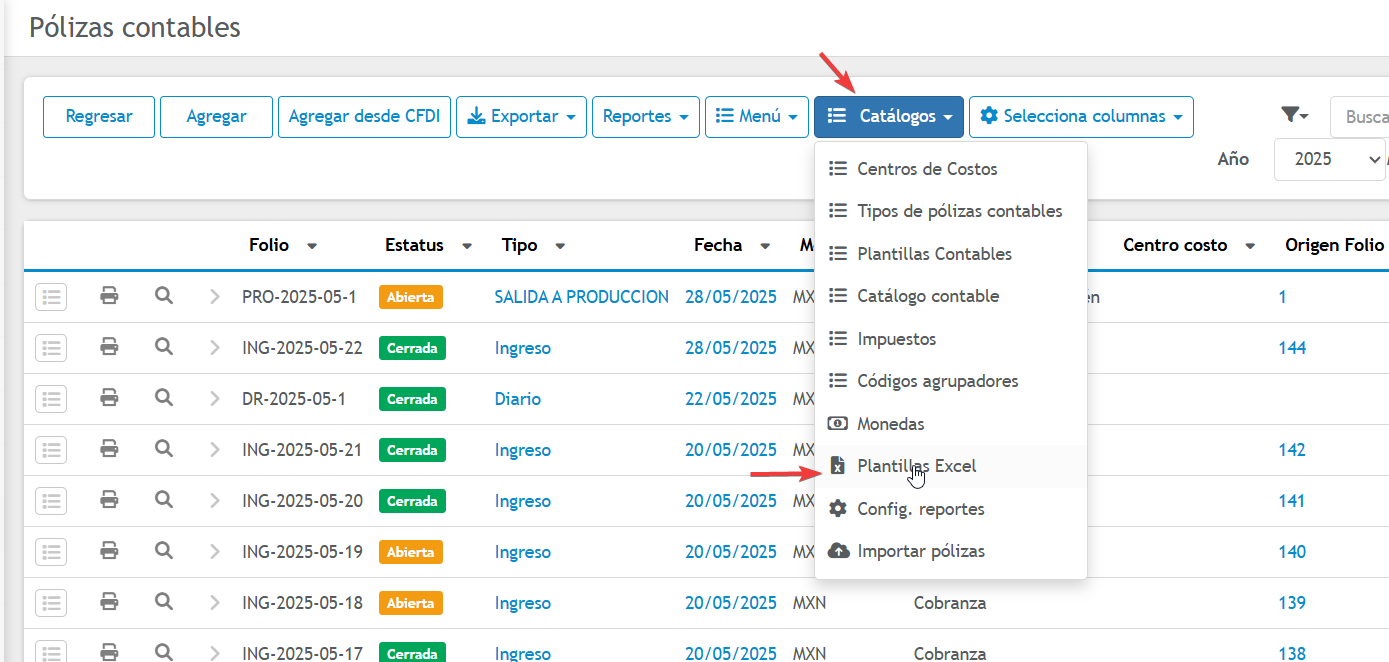Image resolution: width=1389 pixels, height=662 pixels.
Task: Click Agregar desde CFDI button
Action: 364,116
